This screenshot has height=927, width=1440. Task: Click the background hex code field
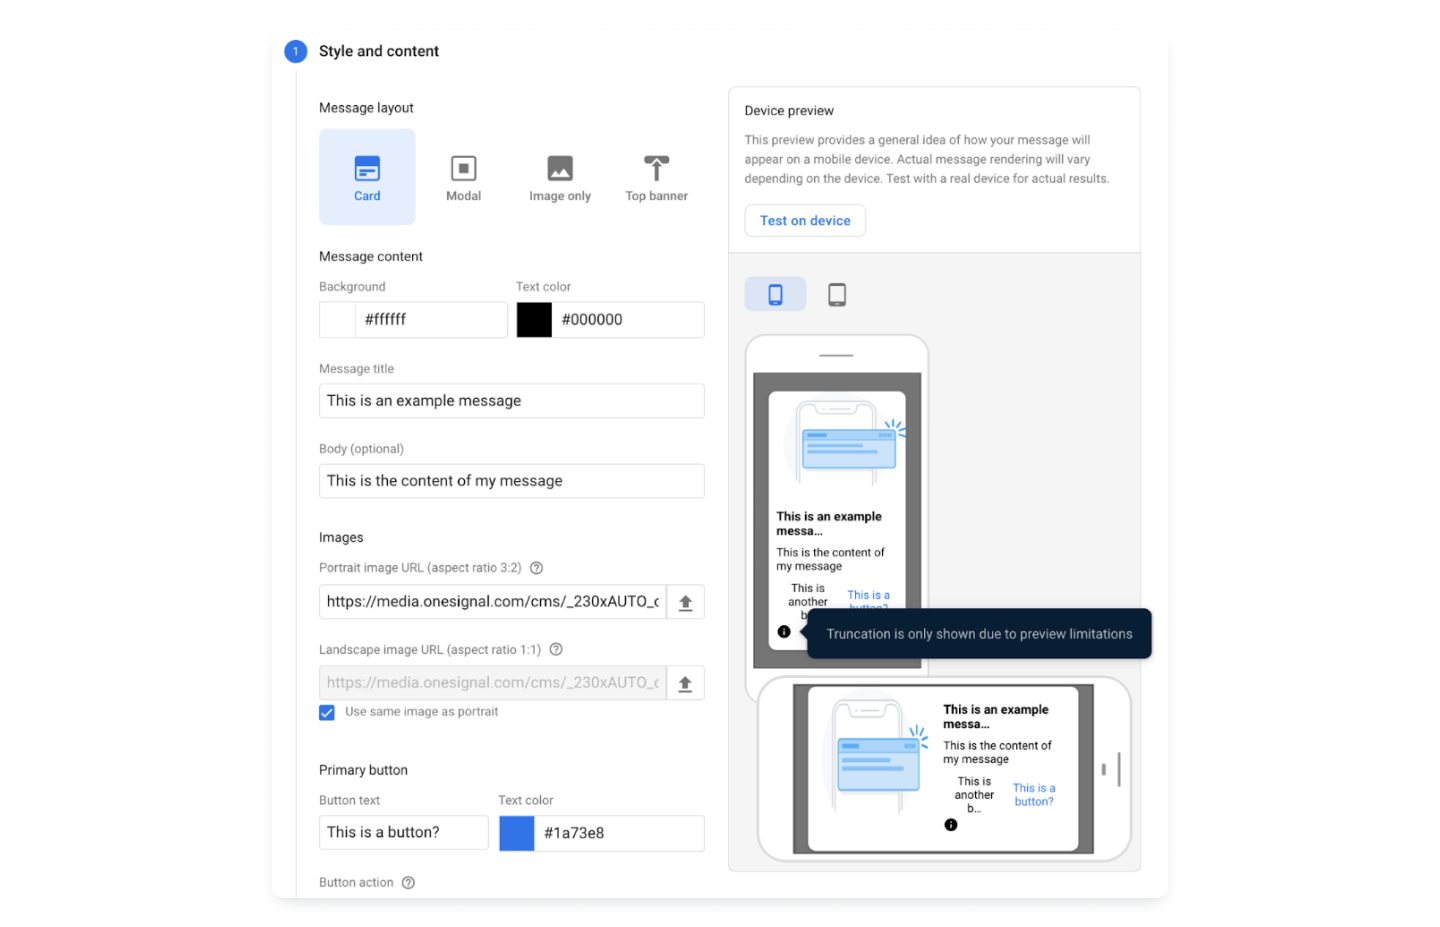[x=431, y=319]
